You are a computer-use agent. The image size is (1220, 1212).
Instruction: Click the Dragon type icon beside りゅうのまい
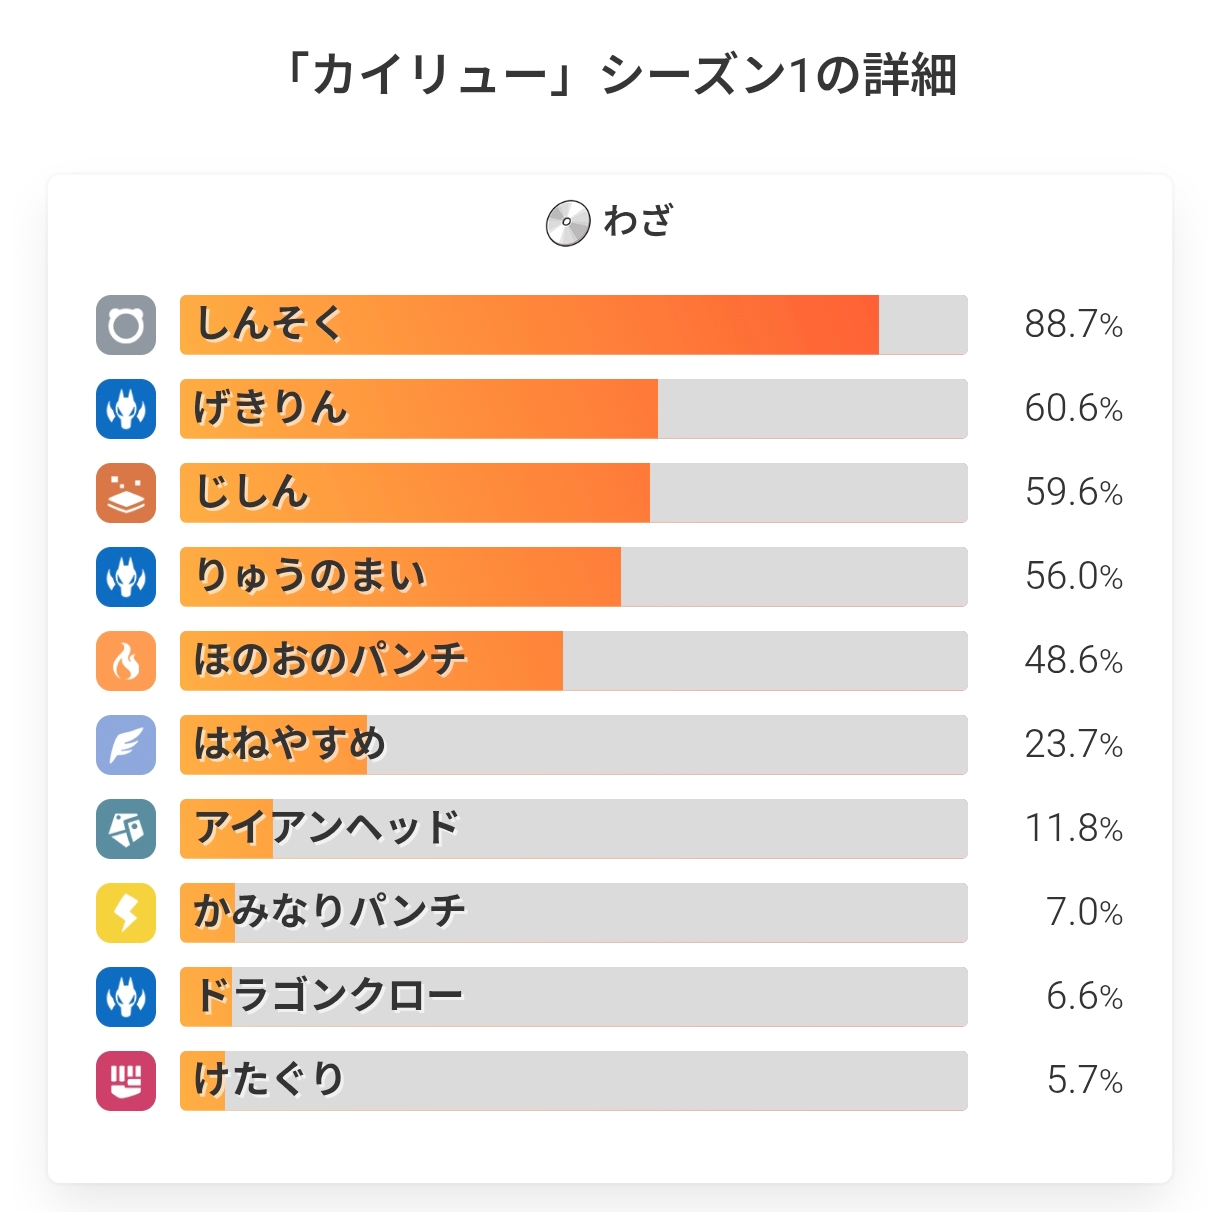coord(126,577)
